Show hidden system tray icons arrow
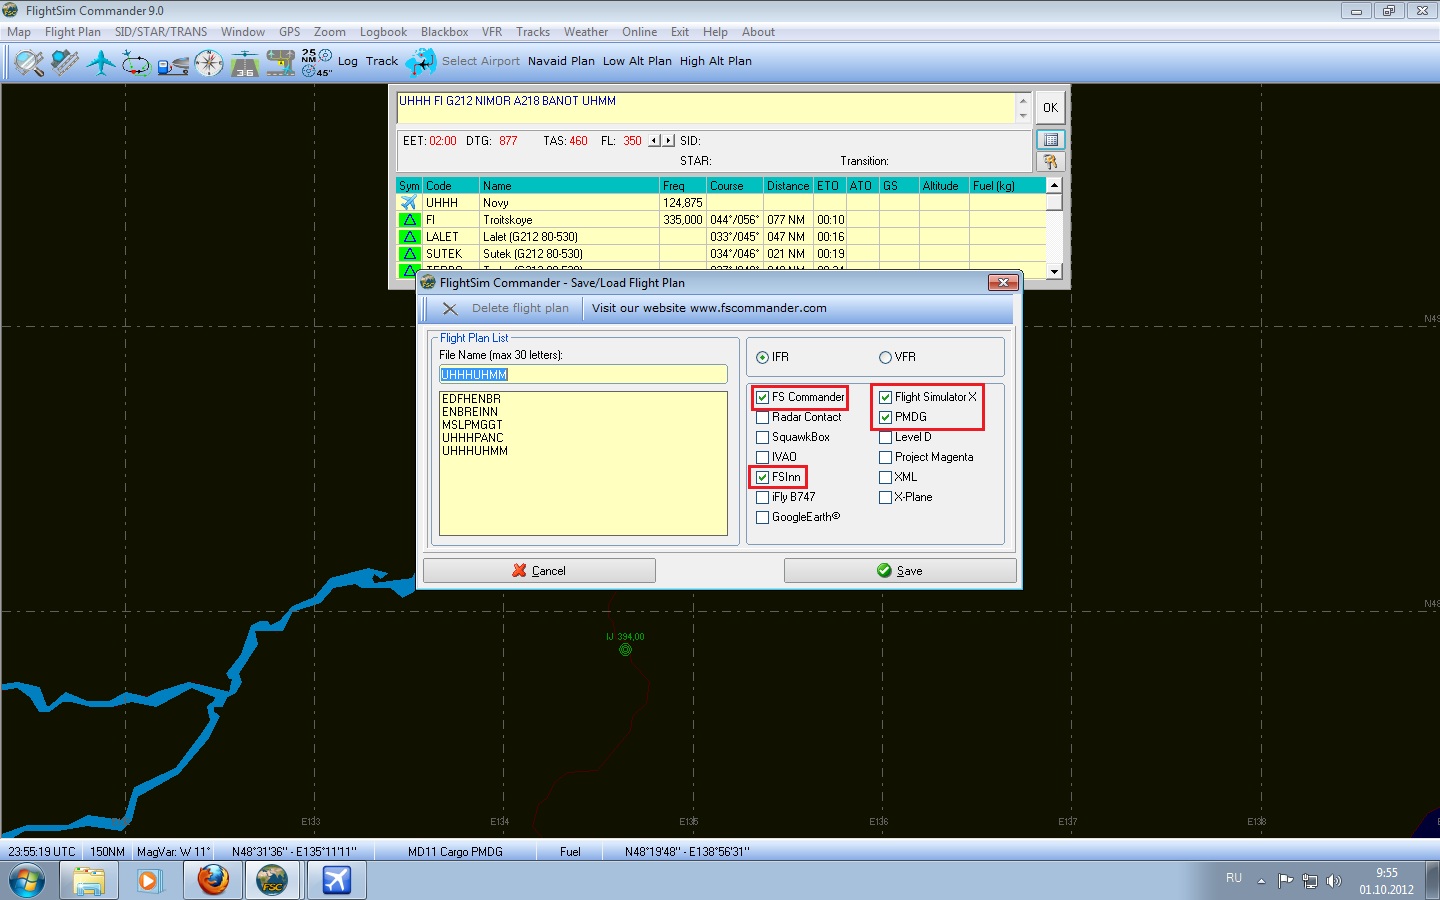The image size is (1440, 900). [1261, 881]
